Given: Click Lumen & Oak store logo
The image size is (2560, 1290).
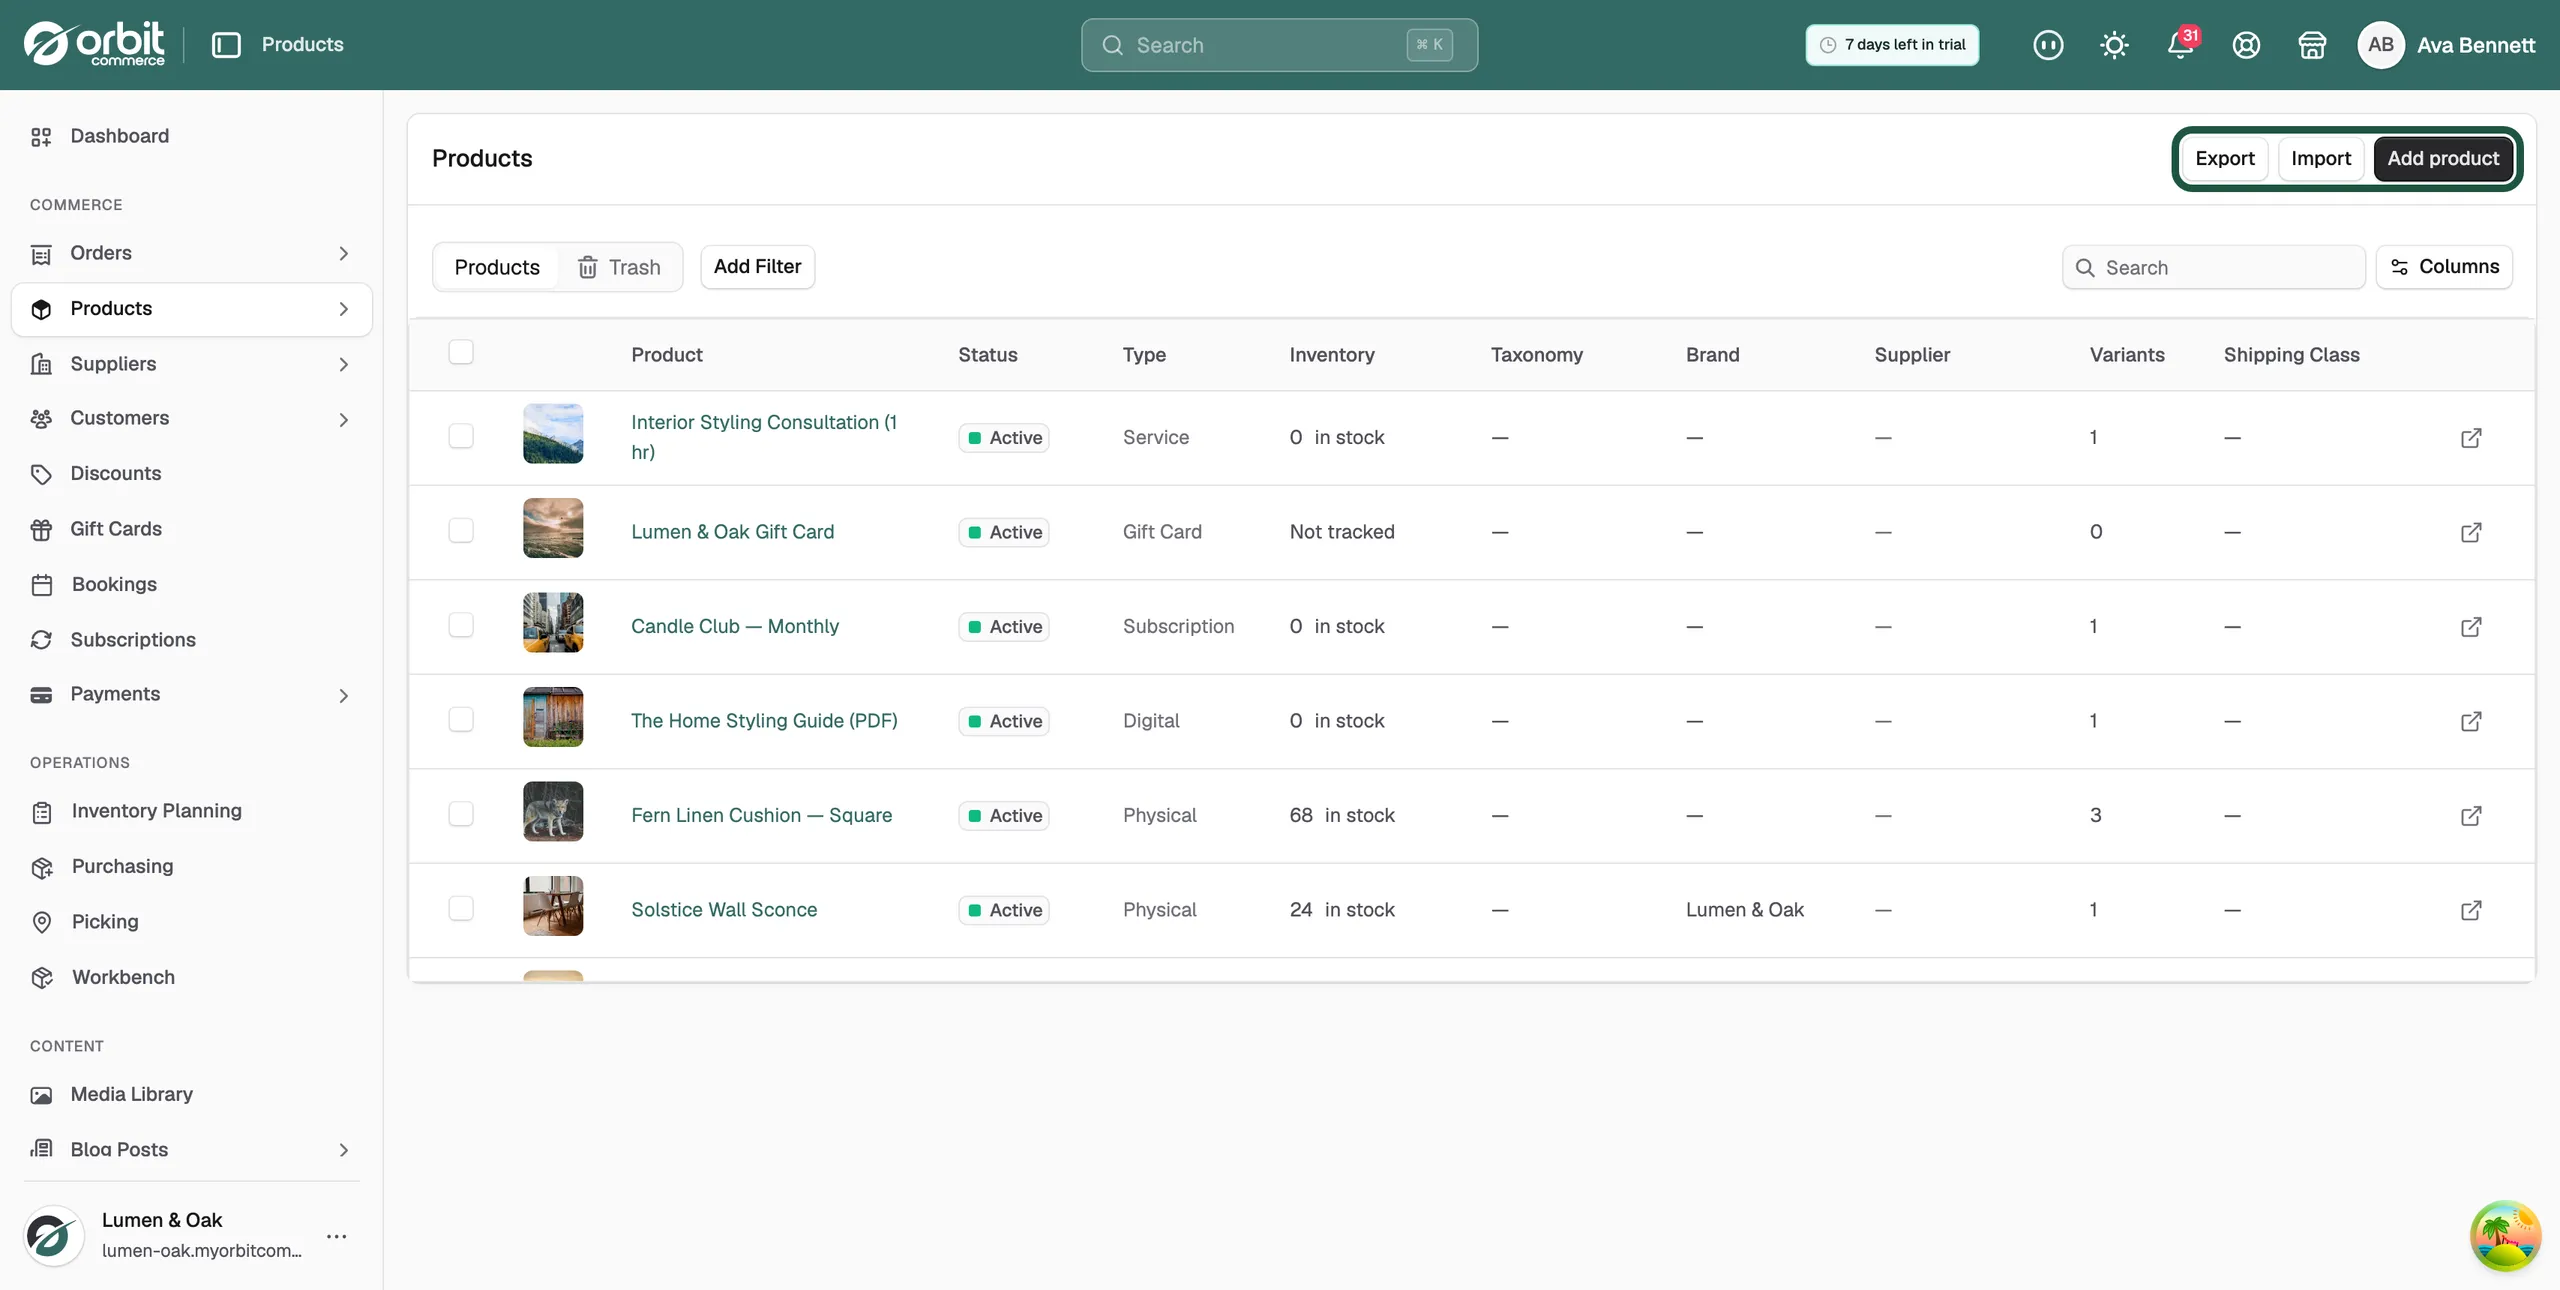Looking at the screenshot, I should (x=53, y=1236).
